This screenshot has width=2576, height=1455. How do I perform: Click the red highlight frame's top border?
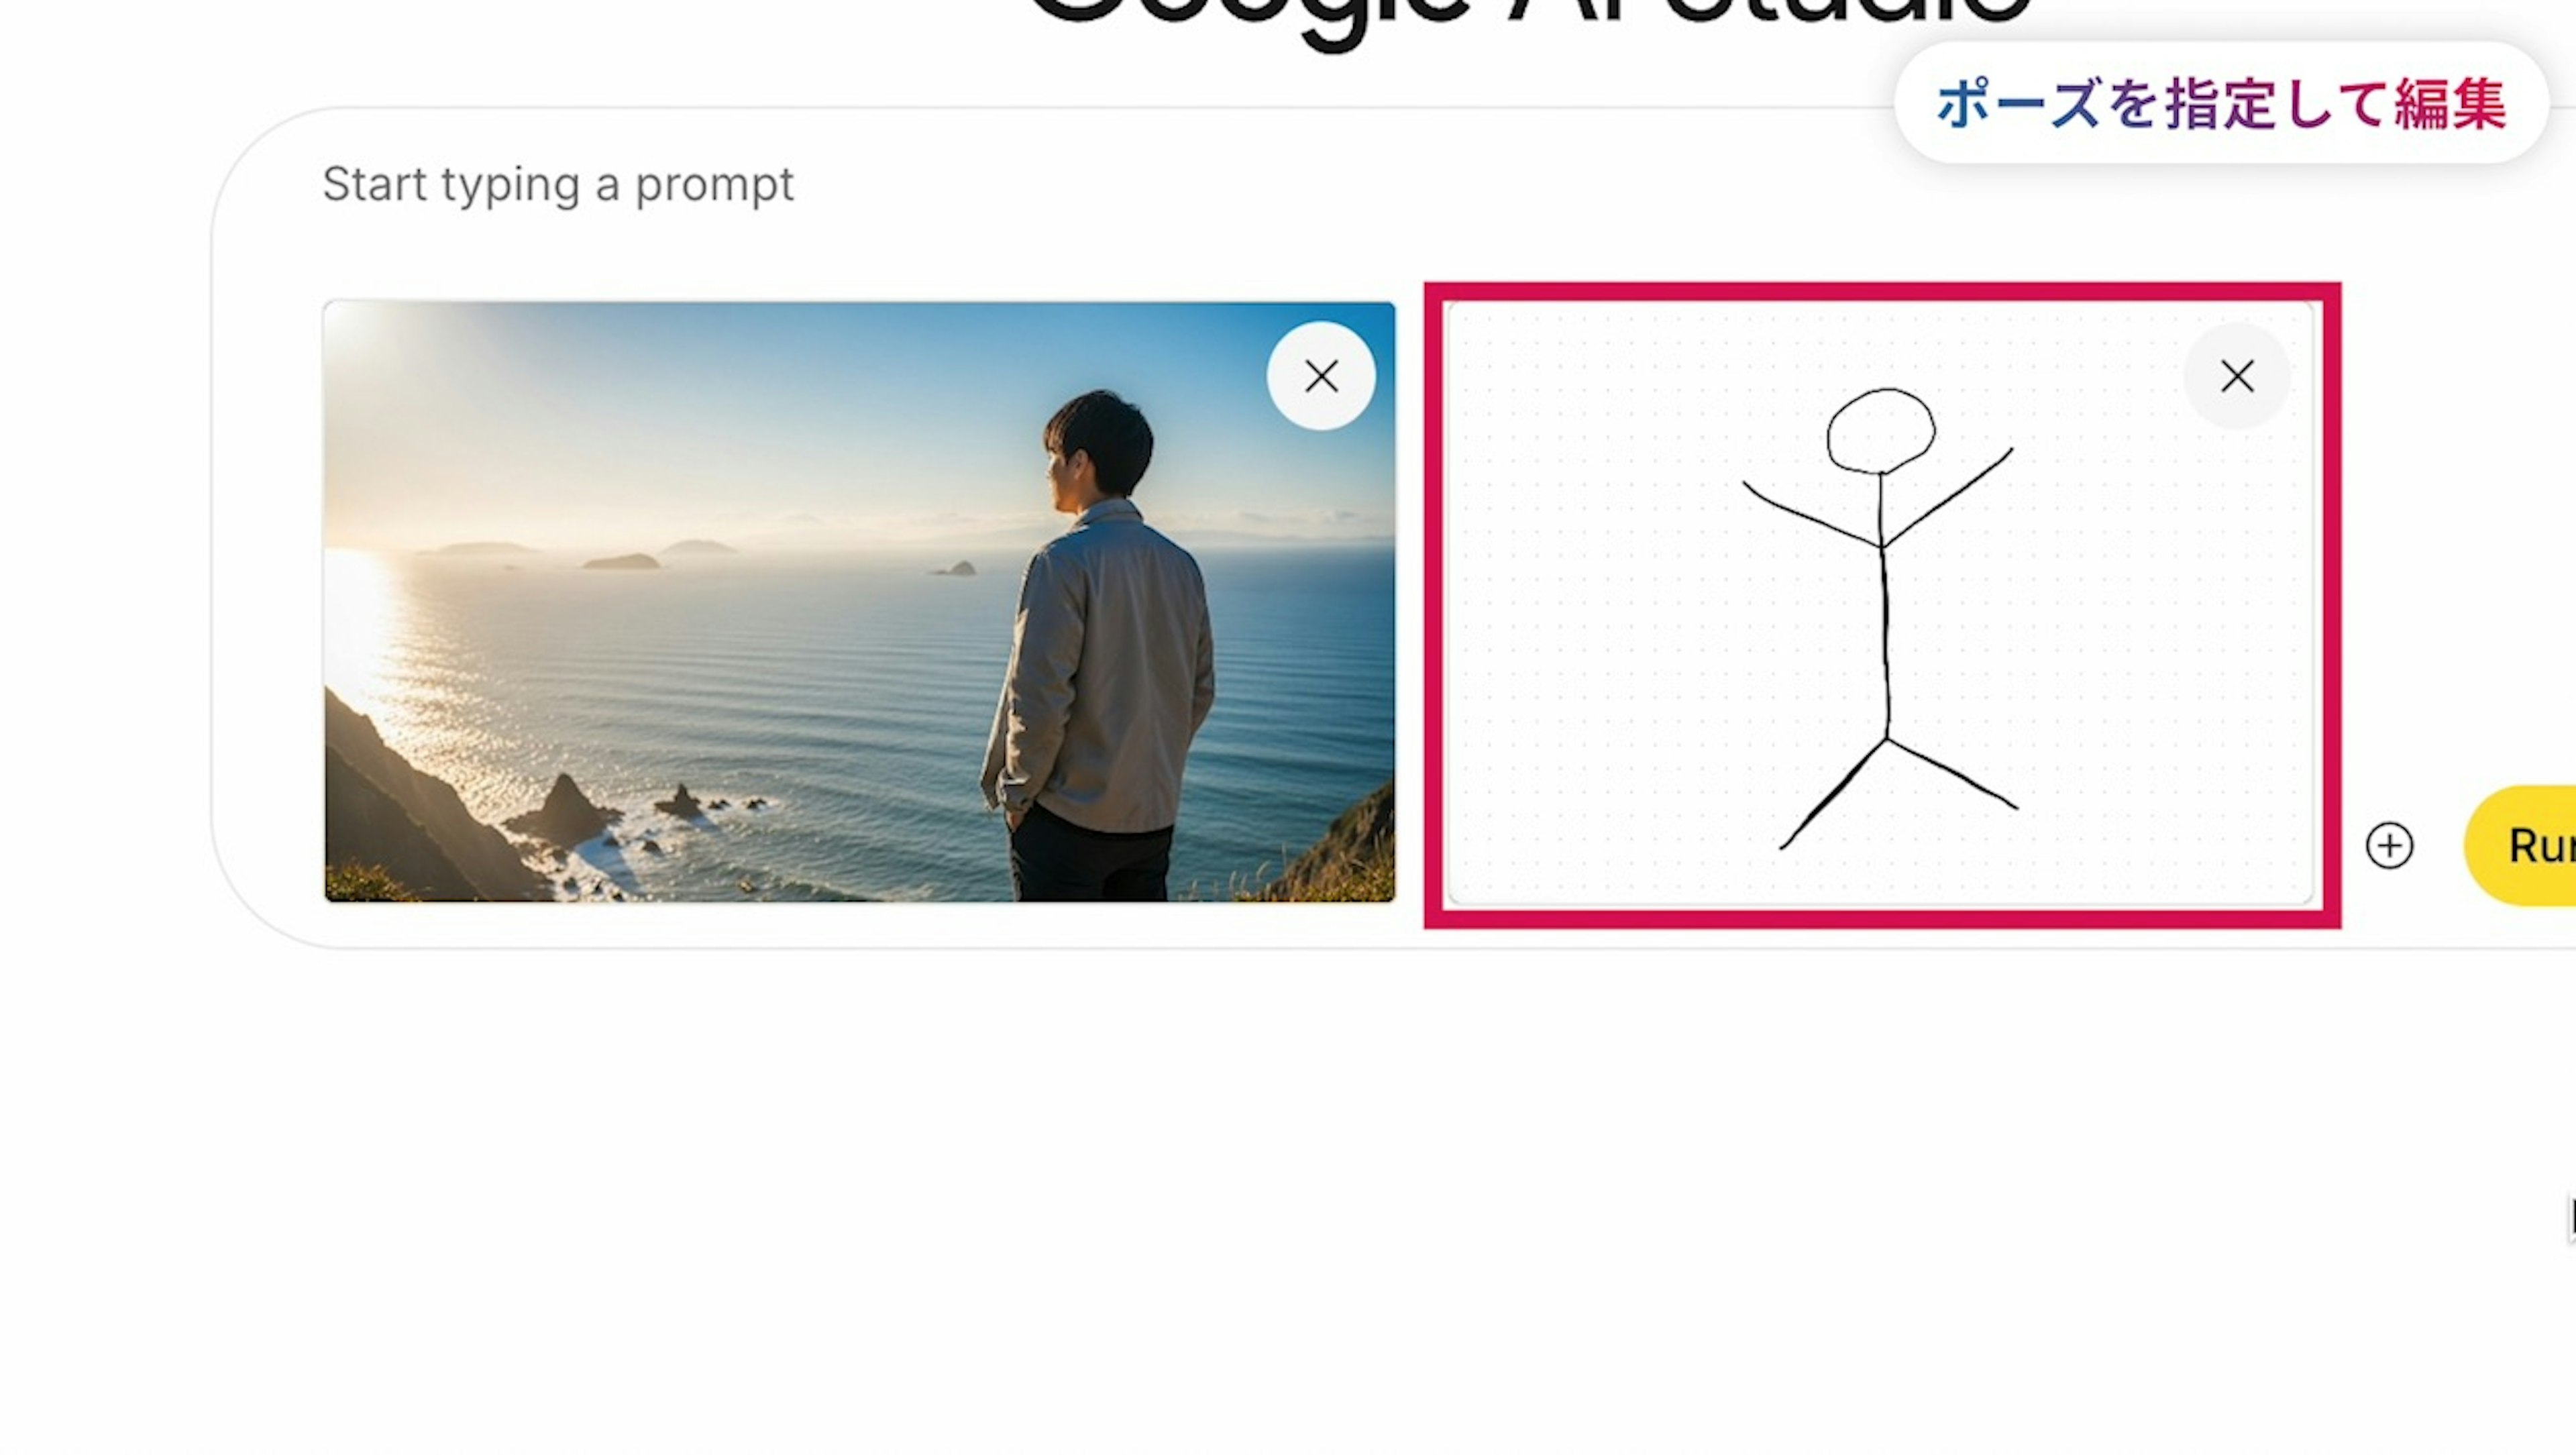click(1882, 291)
